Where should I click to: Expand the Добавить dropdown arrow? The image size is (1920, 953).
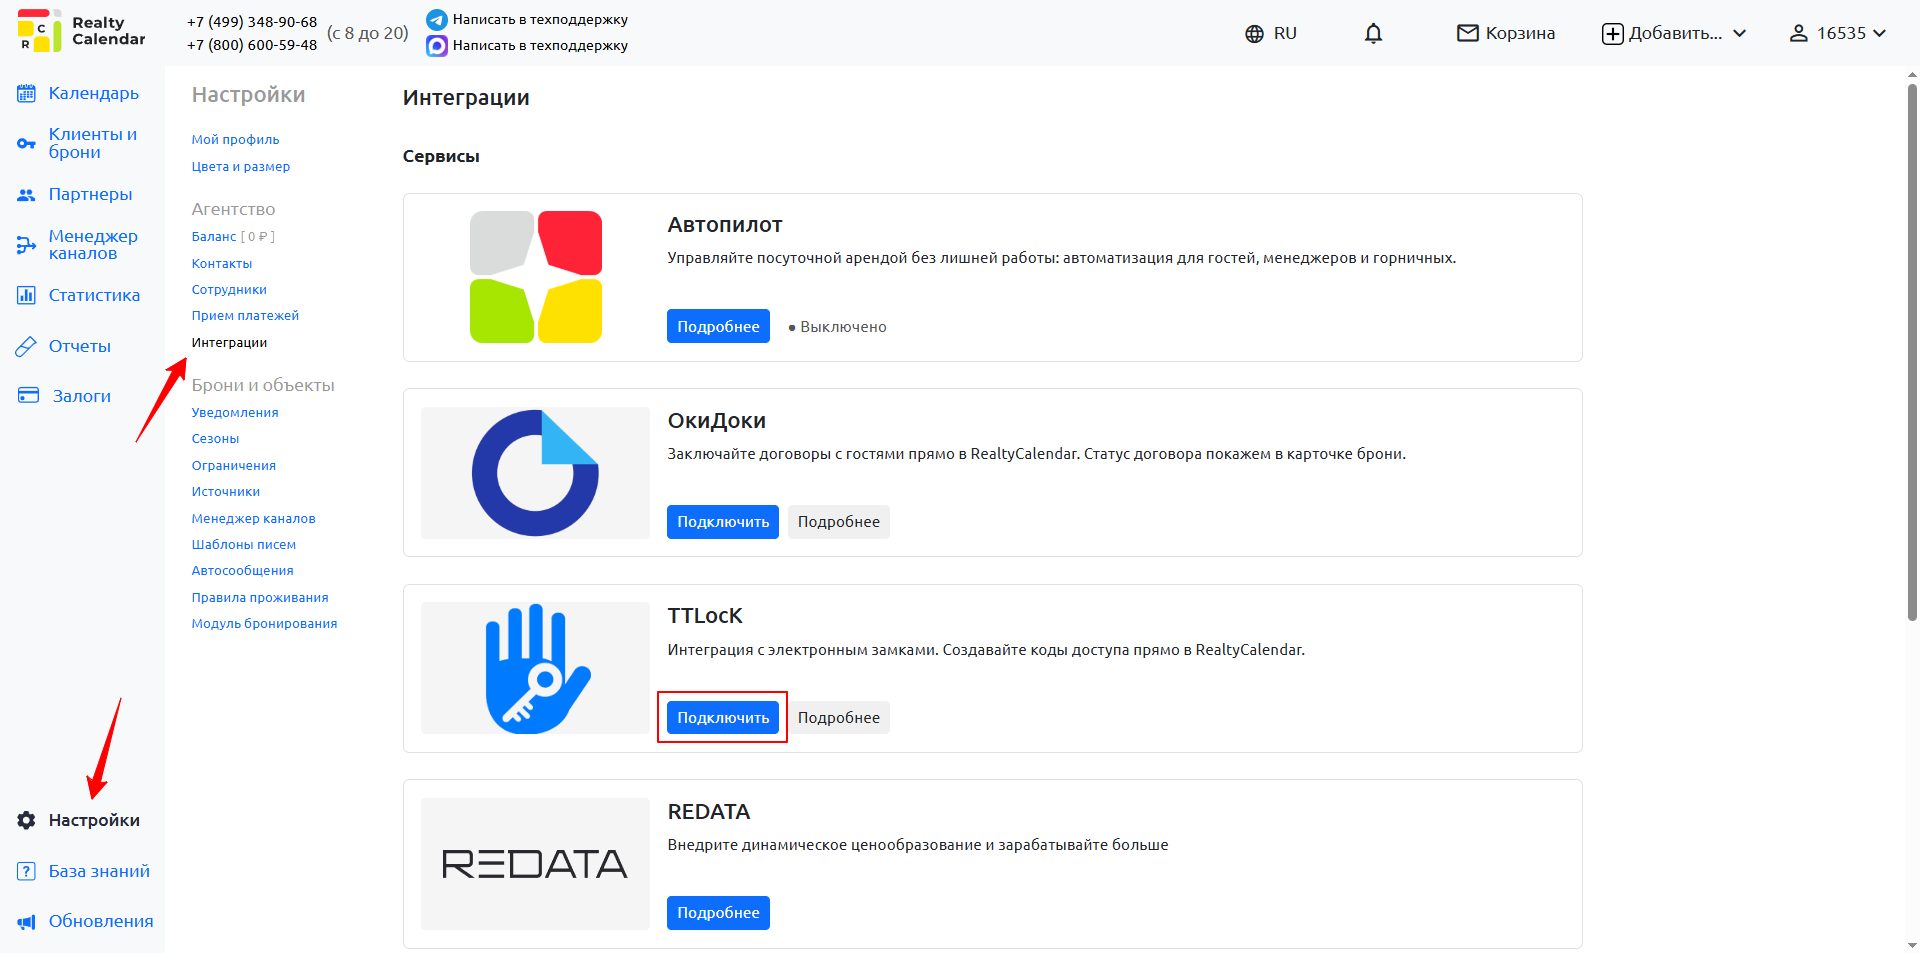tap(1740, 34)
